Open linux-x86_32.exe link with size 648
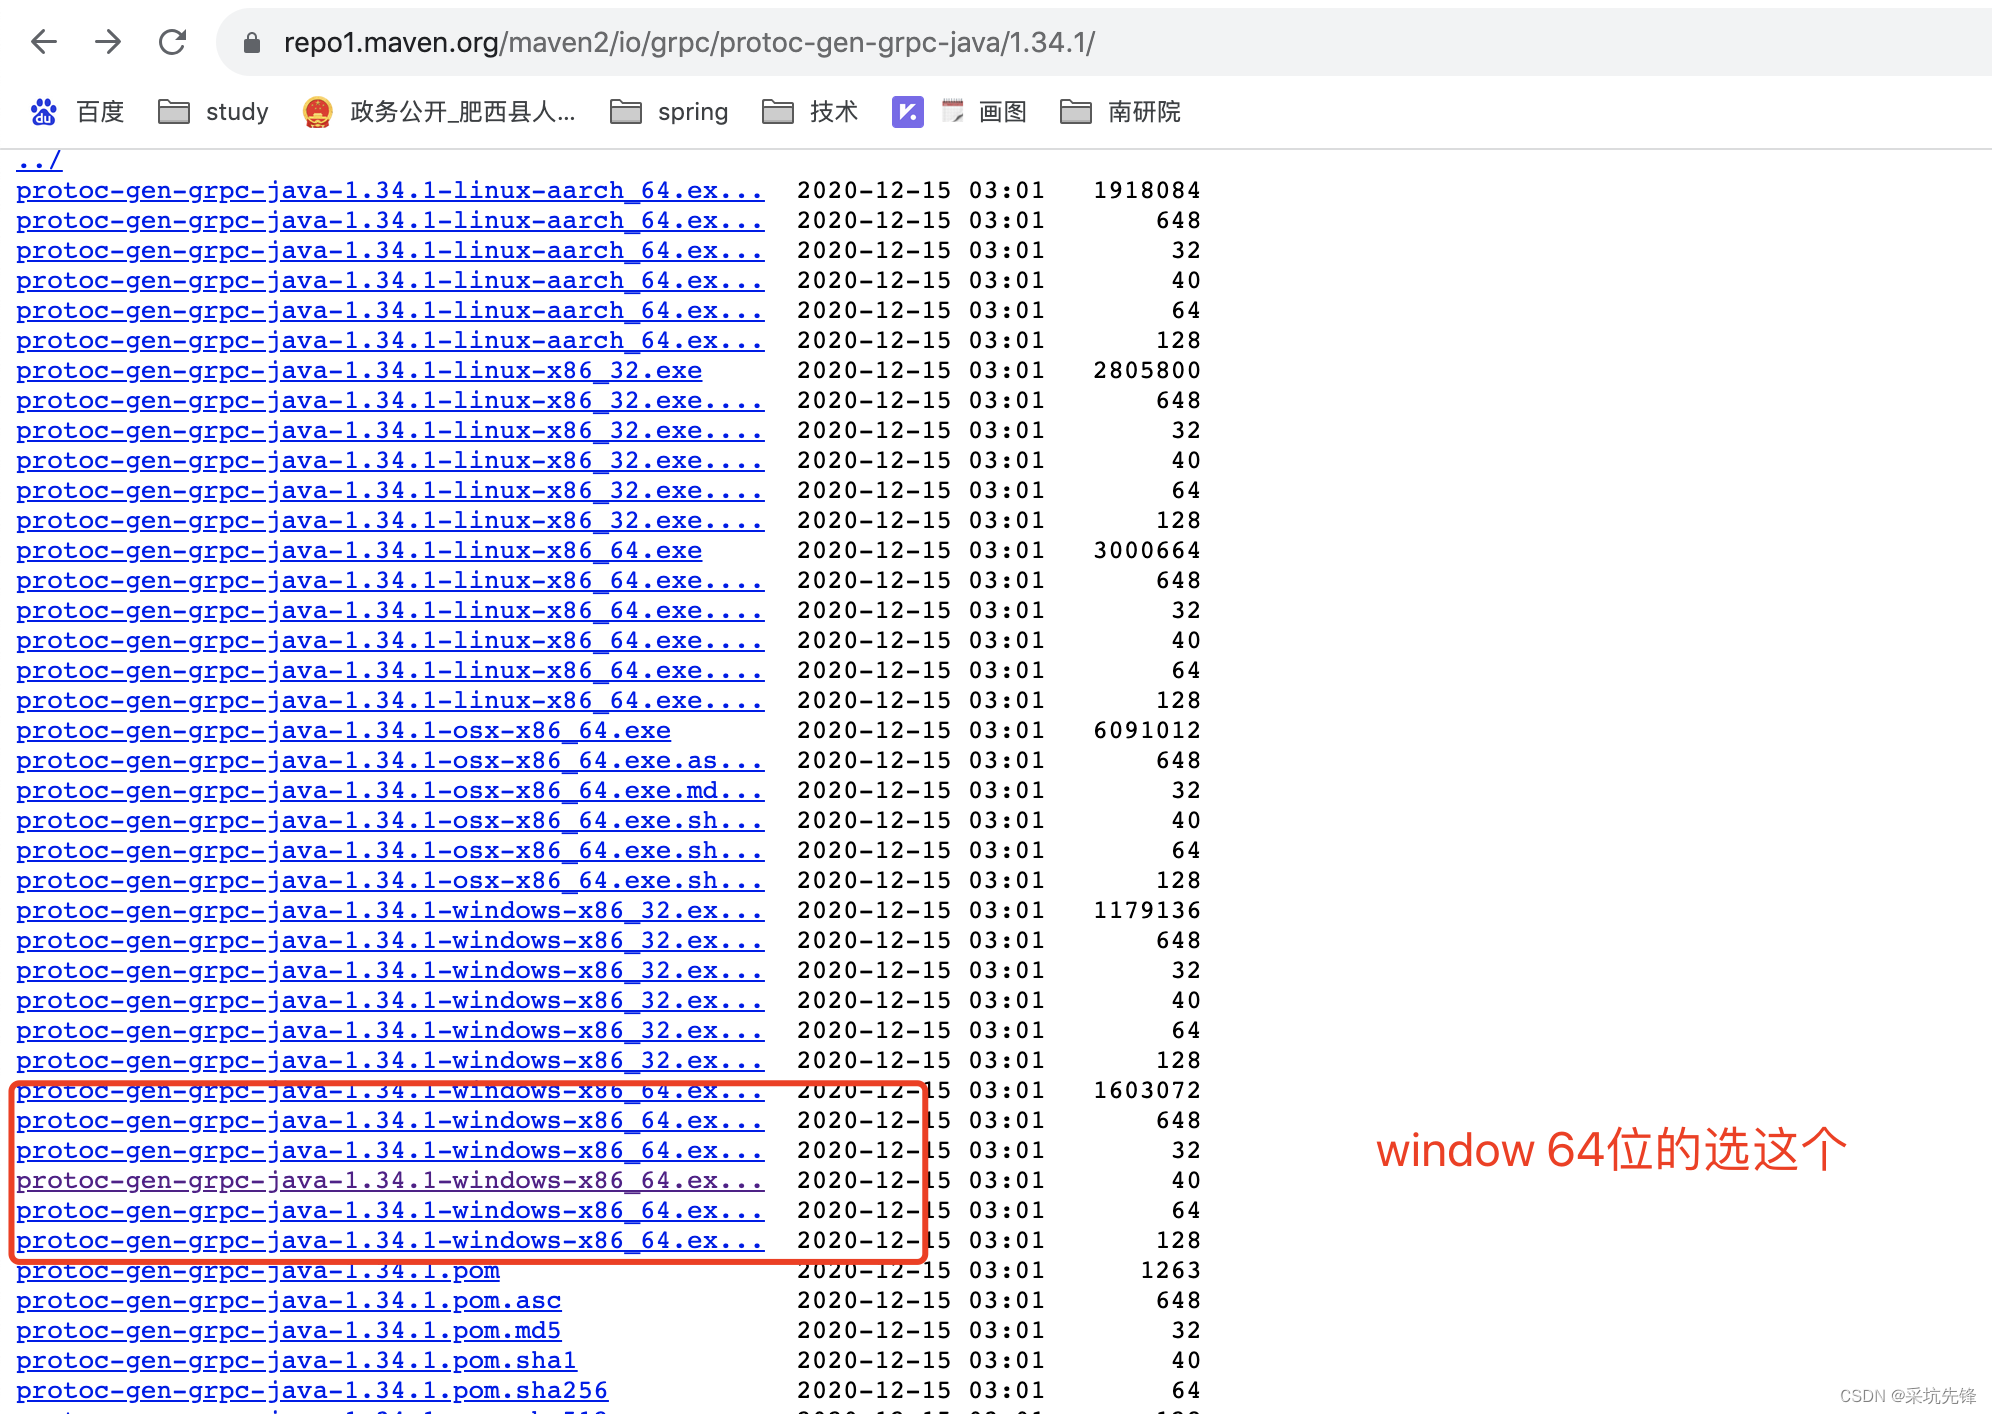 click(x=390, y=400)
